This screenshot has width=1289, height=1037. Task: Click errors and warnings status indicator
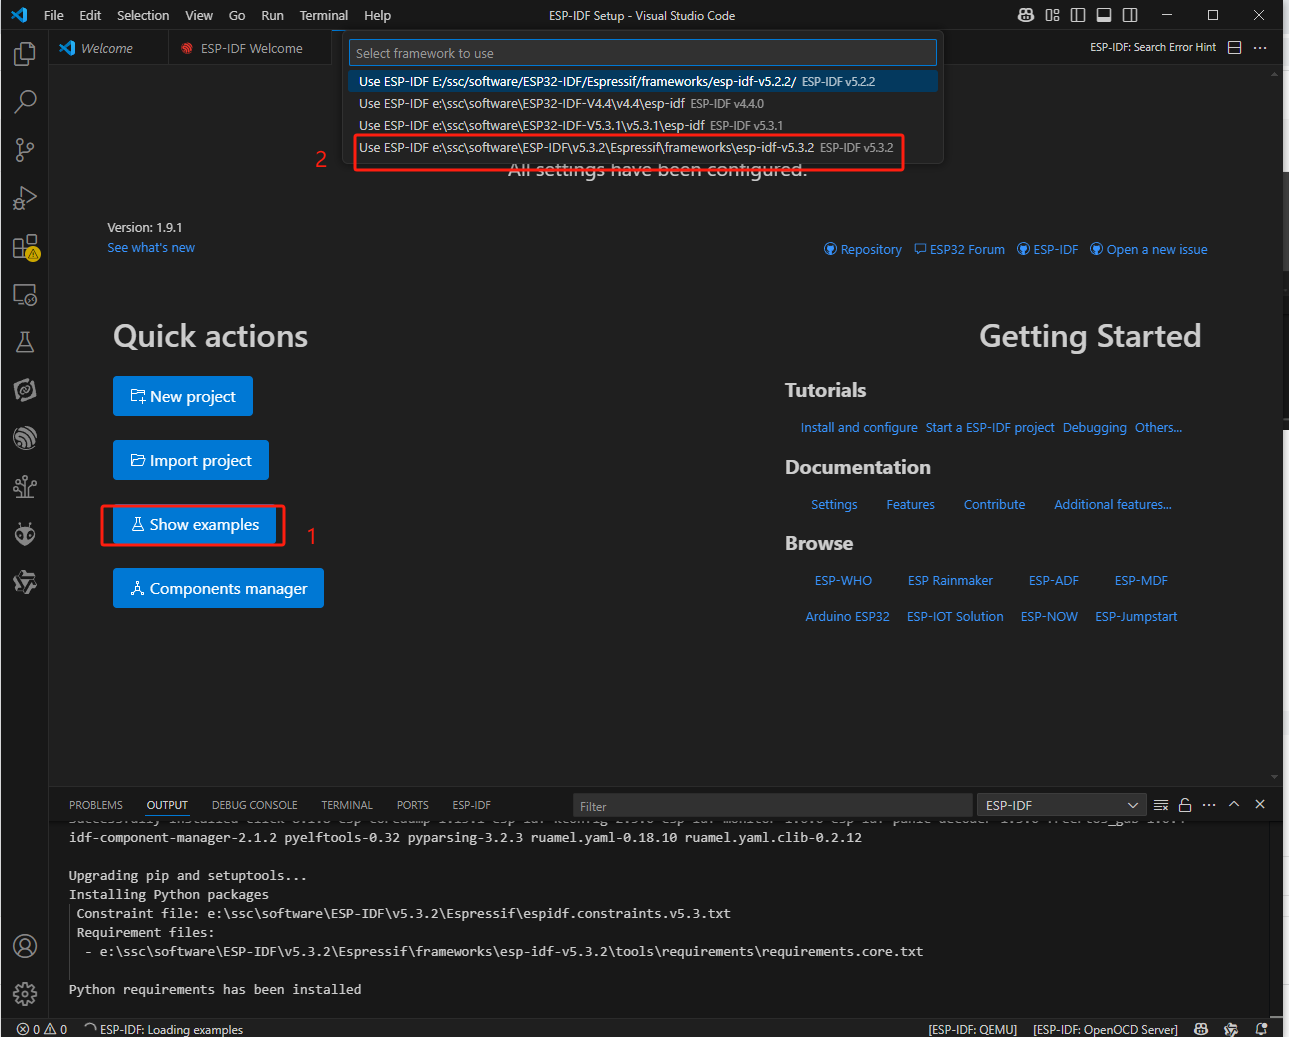tap(42, 1029)
